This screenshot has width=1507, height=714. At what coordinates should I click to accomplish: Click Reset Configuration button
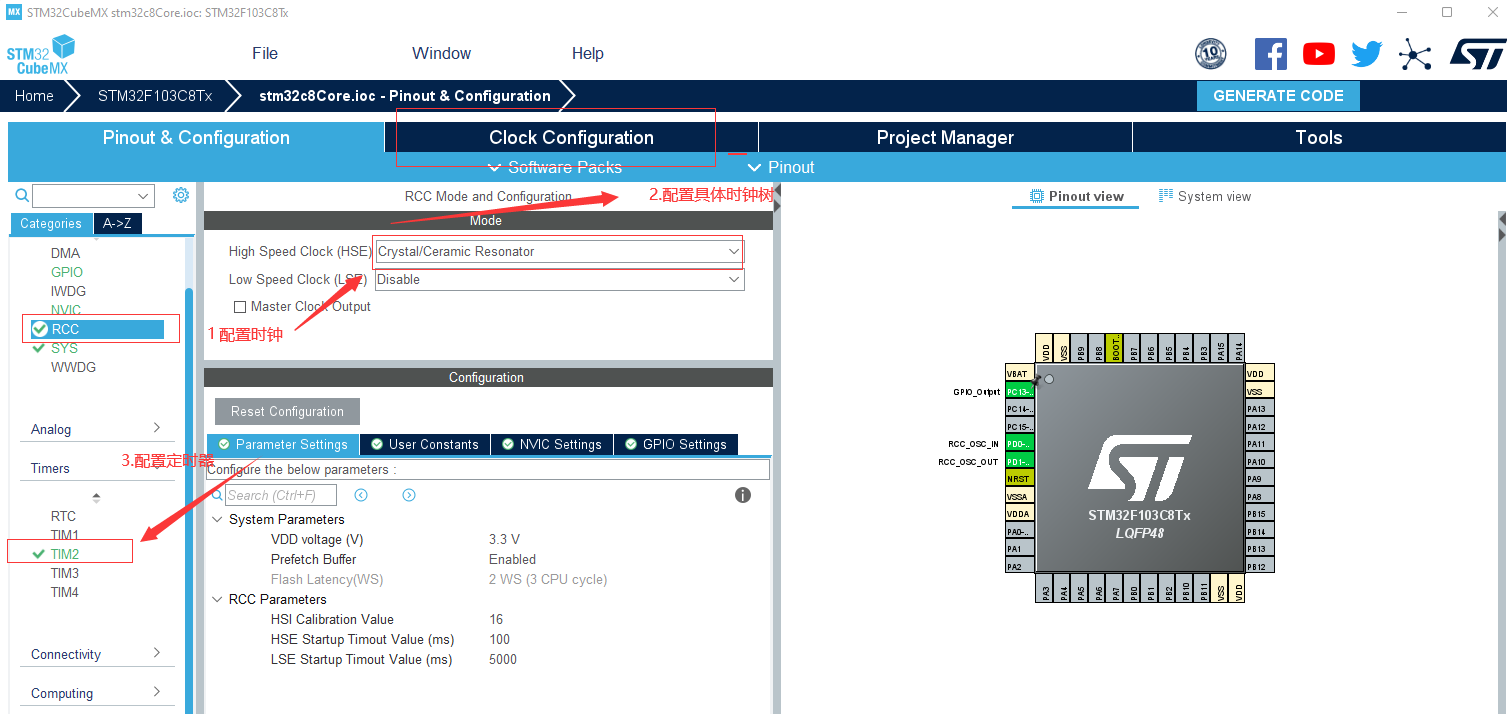[x=287, y=412]
